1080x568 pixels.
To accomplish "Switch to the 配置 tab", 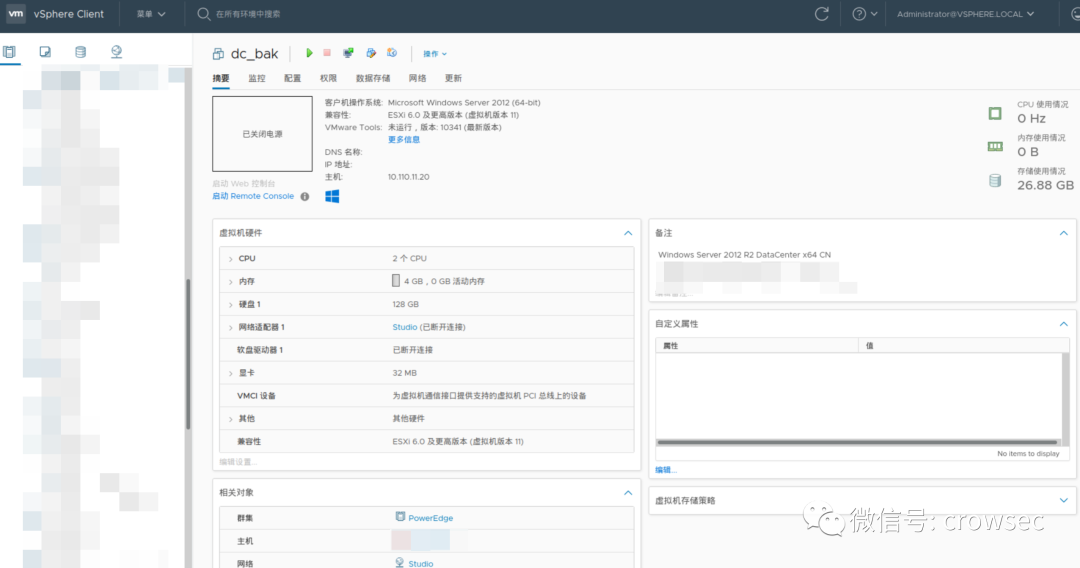I will 293,78.
